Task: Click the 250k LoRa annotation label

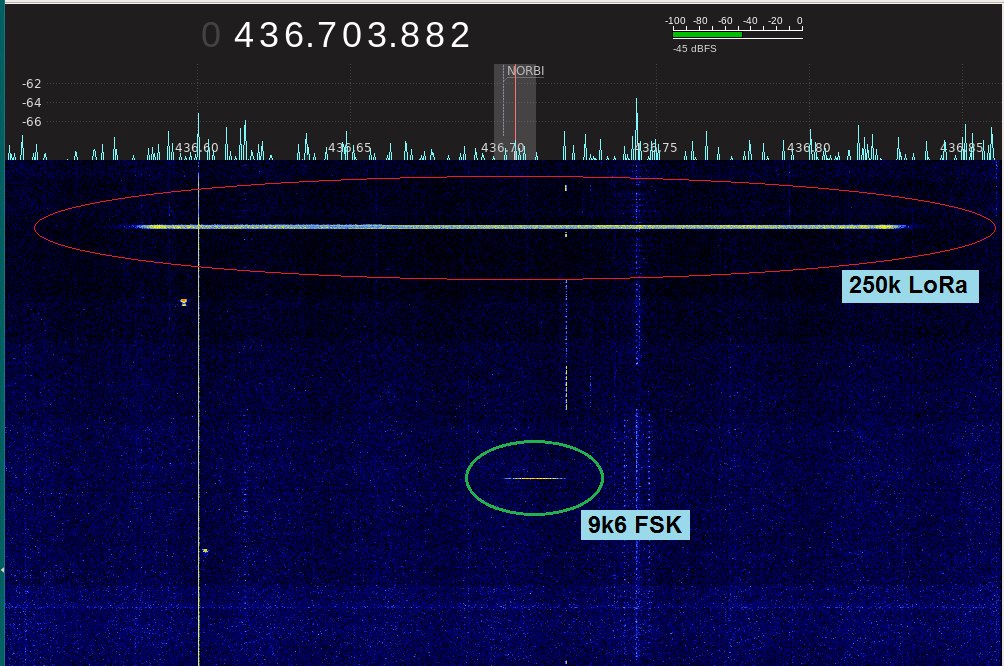Action: (x=909, y=285)
